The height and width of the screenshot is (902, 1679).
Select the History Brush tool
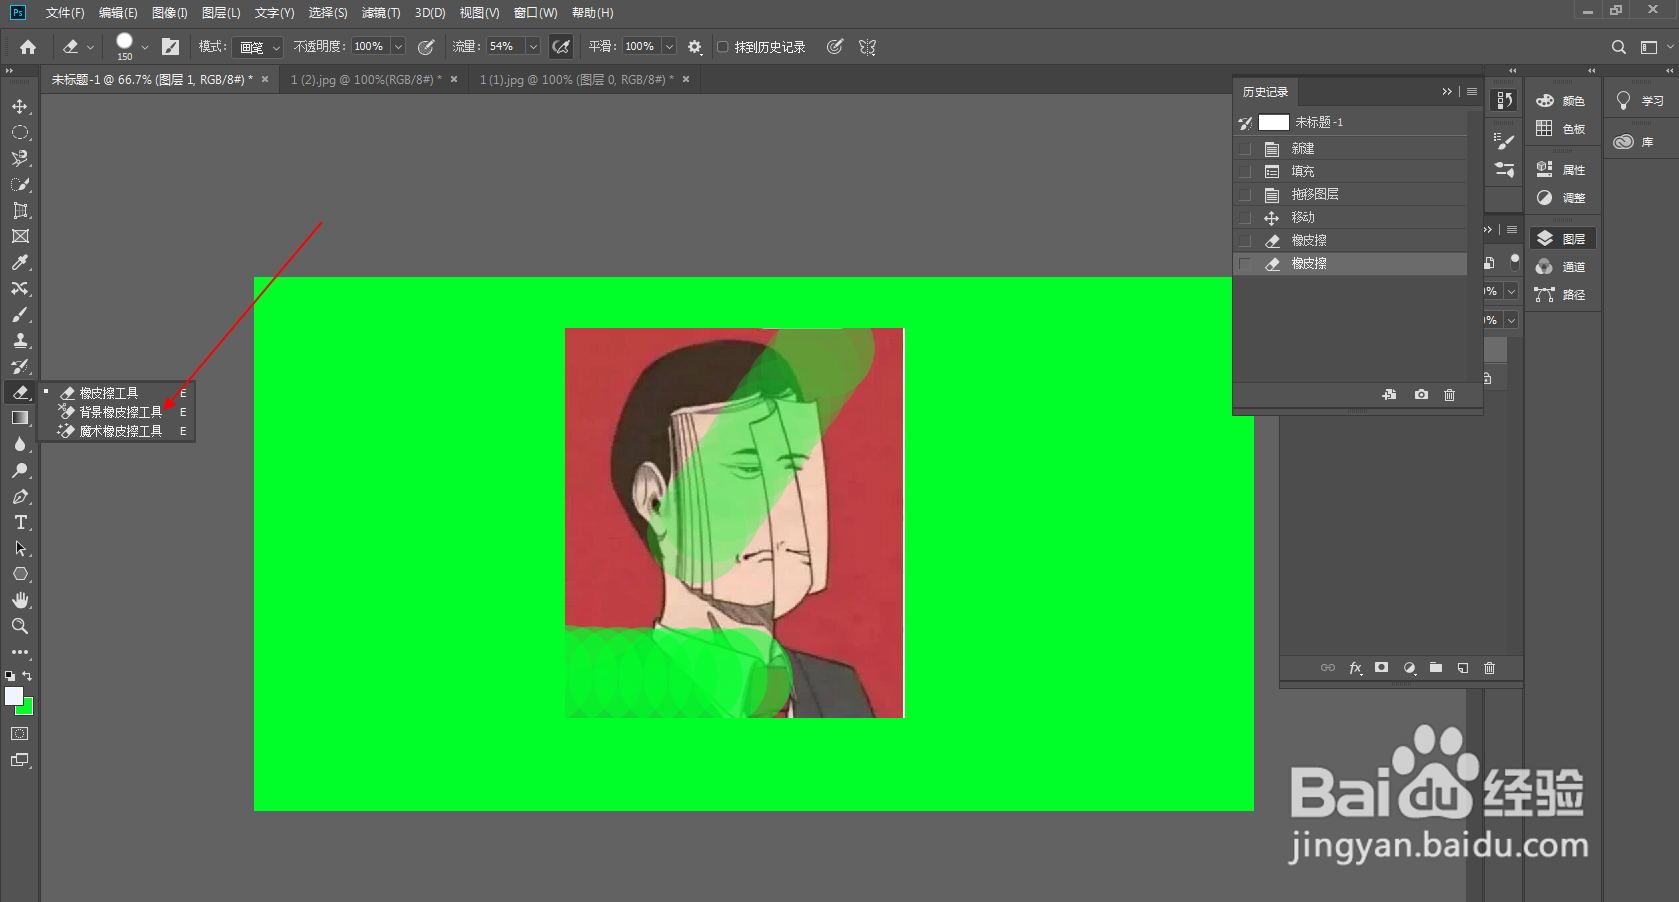point(20,366)
